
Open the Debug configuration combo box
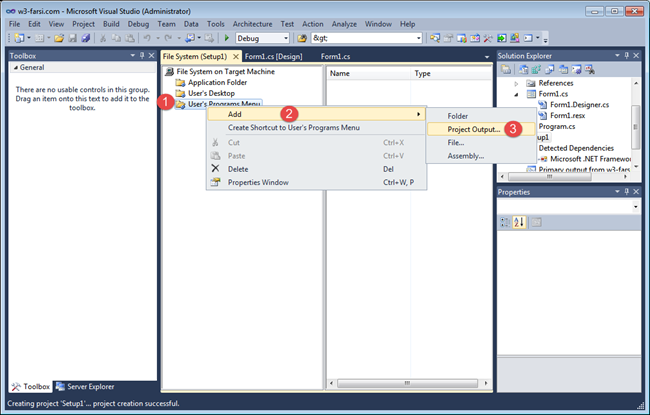pos(262,38)
